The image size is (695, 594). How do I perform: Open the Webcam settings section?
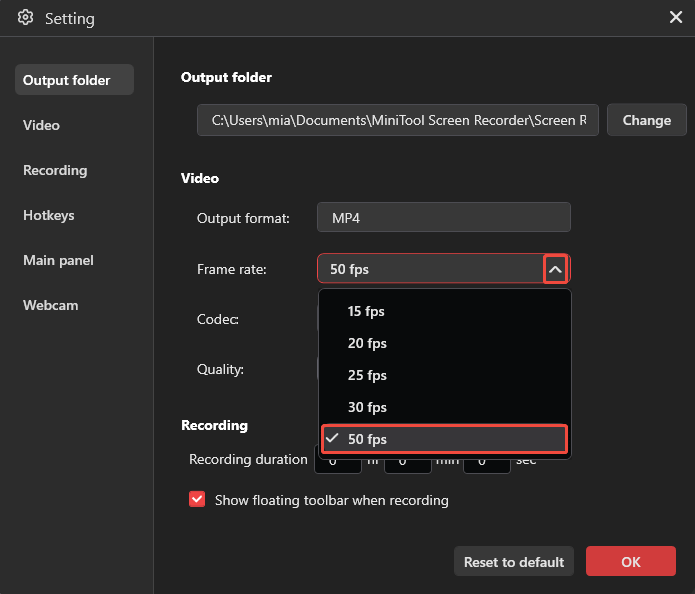click(x=51, y=305)
